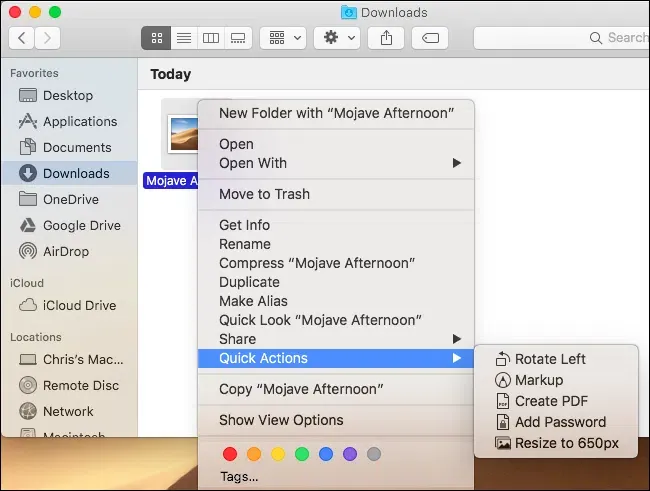This screenshot has width=650, height=491.
Task: Click the Share toolbar button
Action: [386, 38]
